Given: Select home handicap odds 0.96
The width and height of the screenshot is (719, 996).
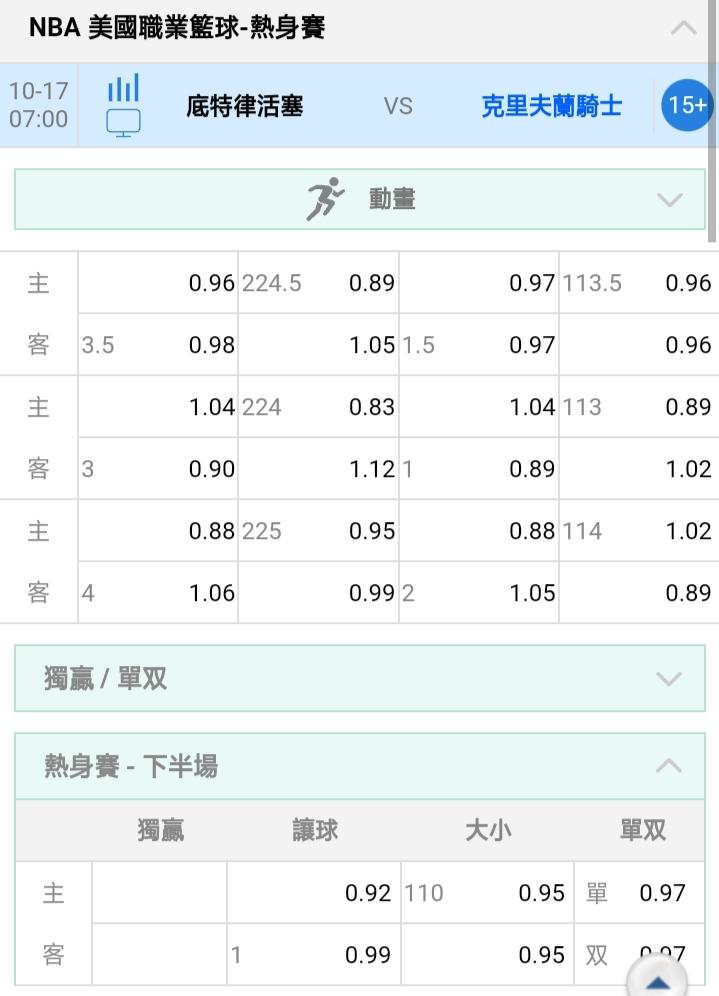Looking at the screenshot, I should [158, 283].
